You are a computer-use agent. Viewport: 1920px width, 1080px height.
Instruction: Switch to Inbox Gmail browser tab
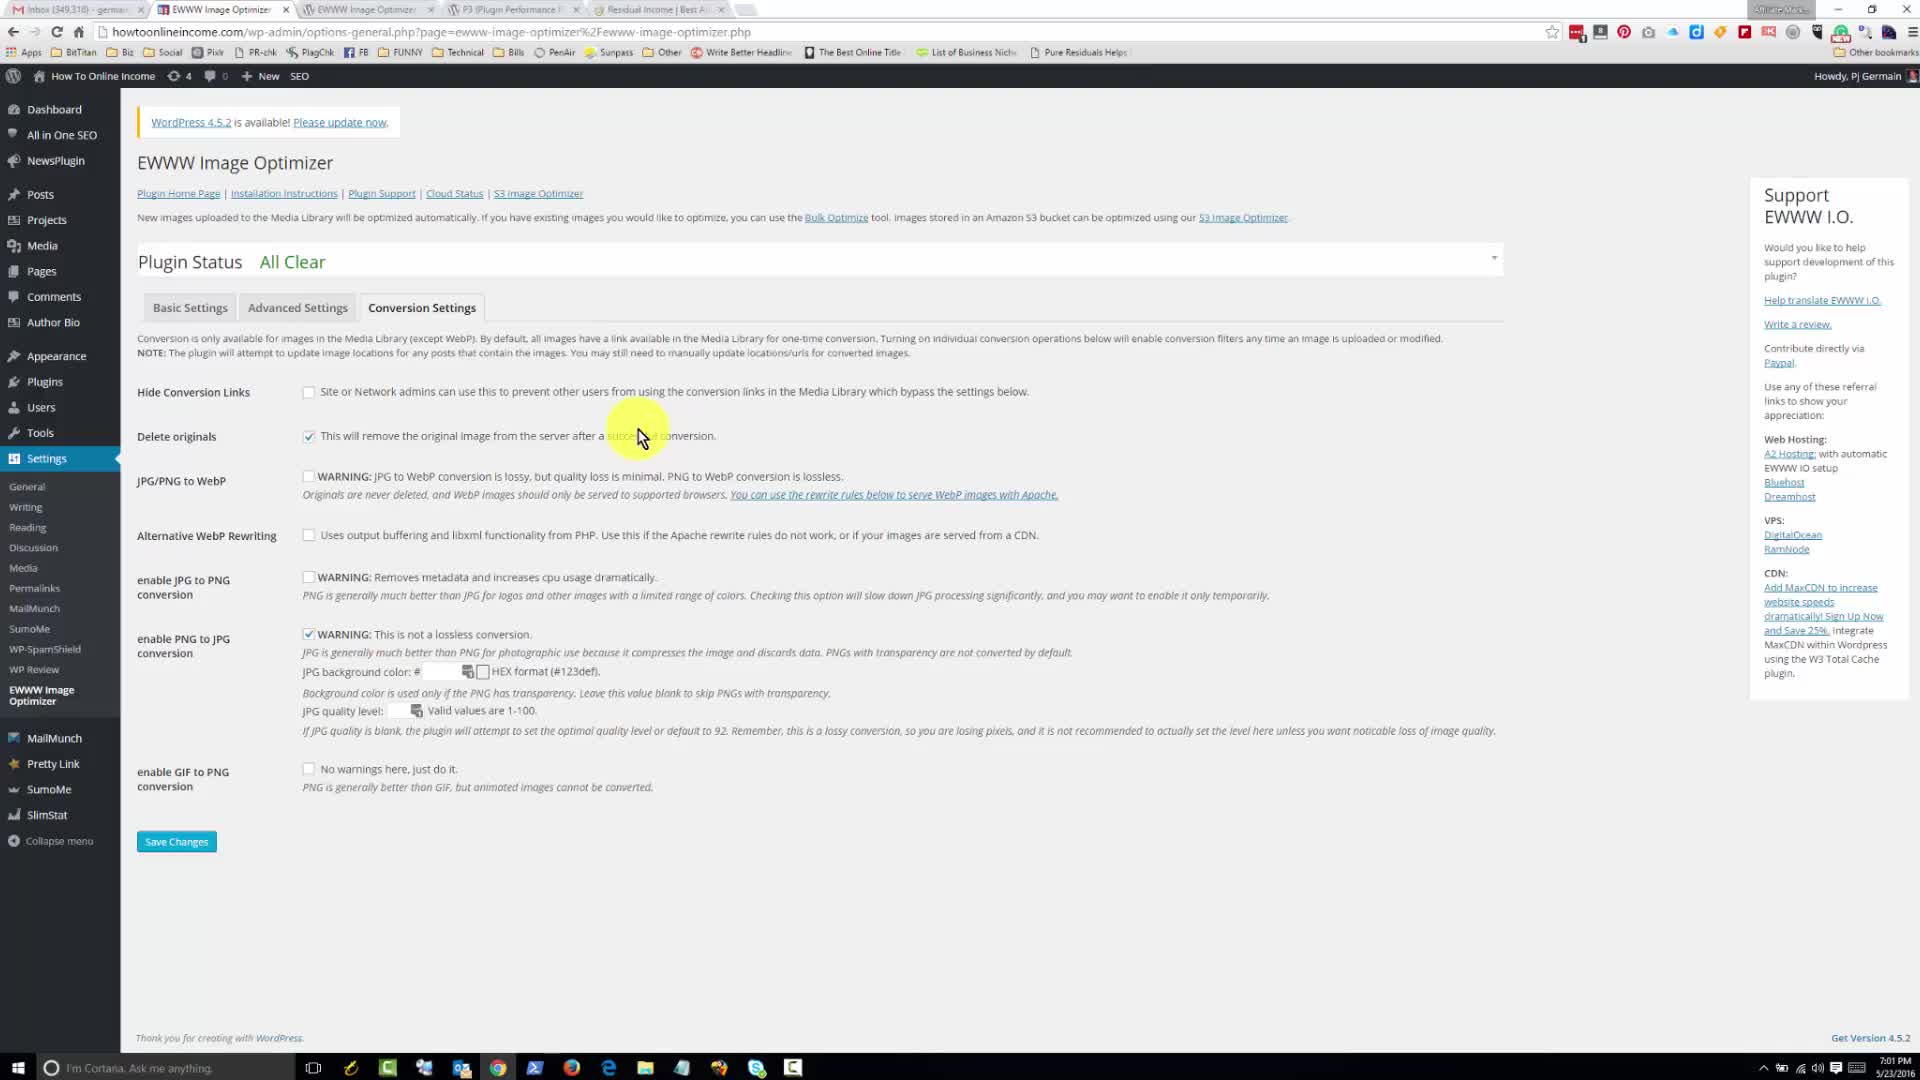pyautogui.click(x=78, y=10)
